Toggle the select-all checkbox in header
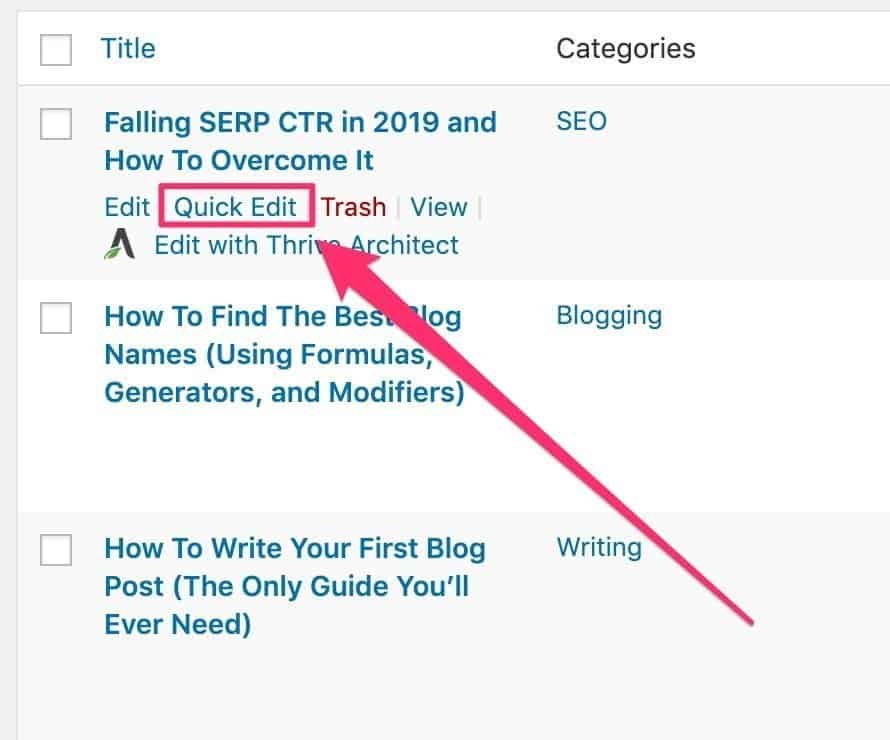This screenshot has width=890, height=740. pos(56,47)
